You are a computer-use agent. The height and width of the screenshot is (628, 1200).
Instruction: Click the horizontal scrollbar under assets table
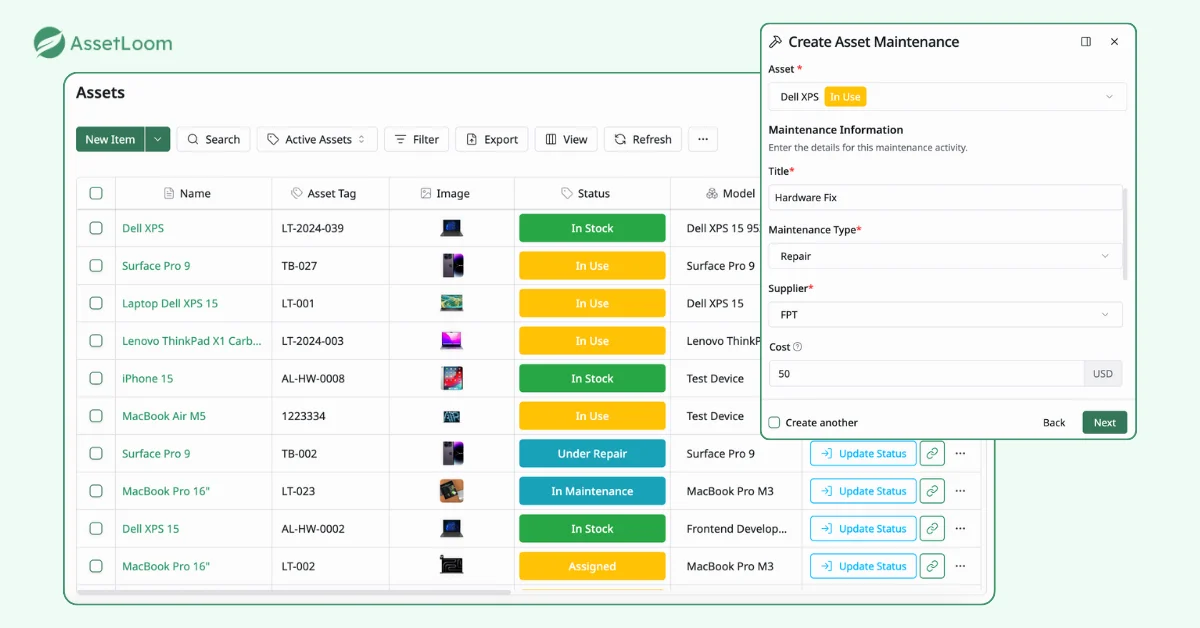click(294, 592)
